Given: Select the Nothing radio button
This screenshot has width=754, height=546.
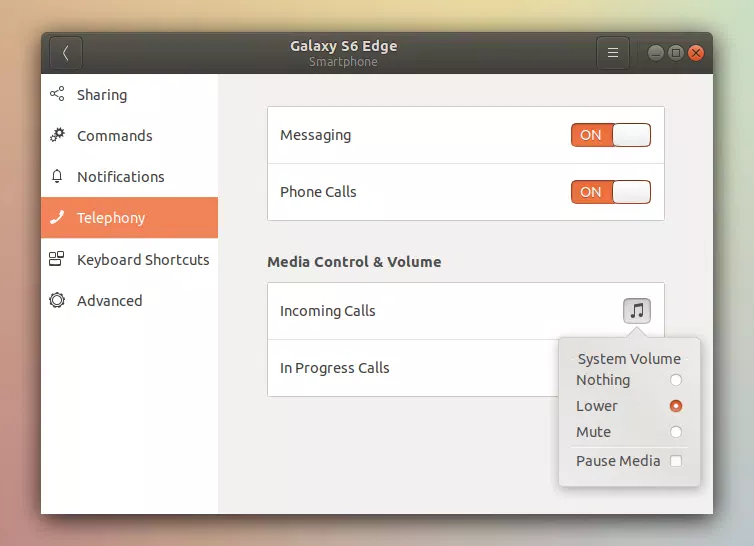Looking at the screenshot, I should coord(676,380).
